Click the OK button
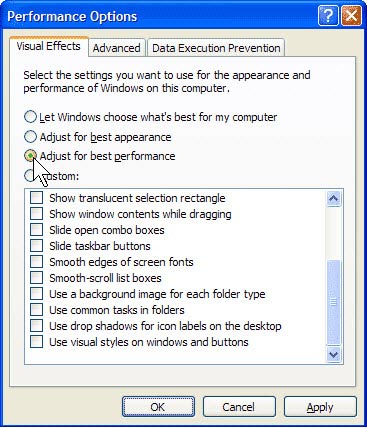This screenshot has height=428, width=367. tap(158, 407)
